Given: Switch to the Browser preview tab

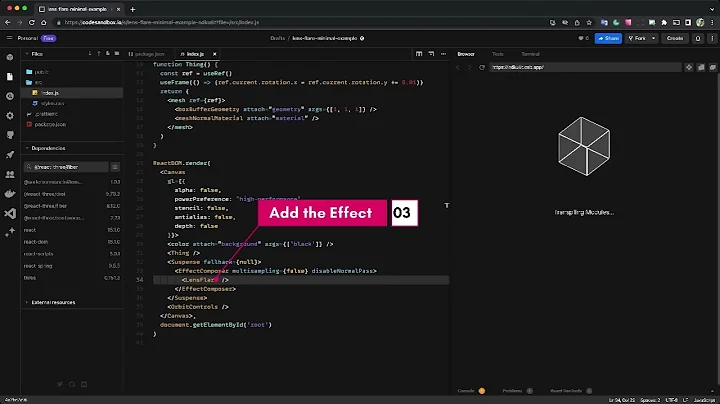Looking at the screenshot, I should (x=466, y=54).
